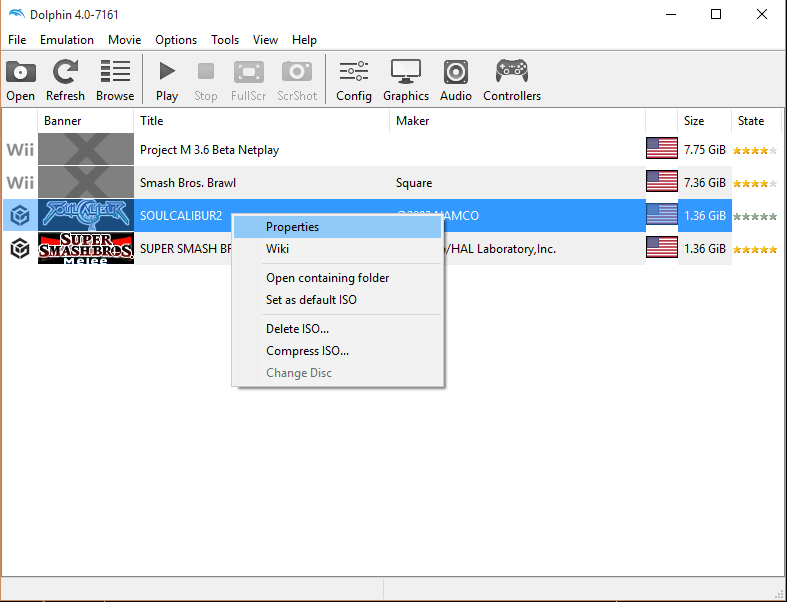Sort list by Banner column header

tap(85, 121)
